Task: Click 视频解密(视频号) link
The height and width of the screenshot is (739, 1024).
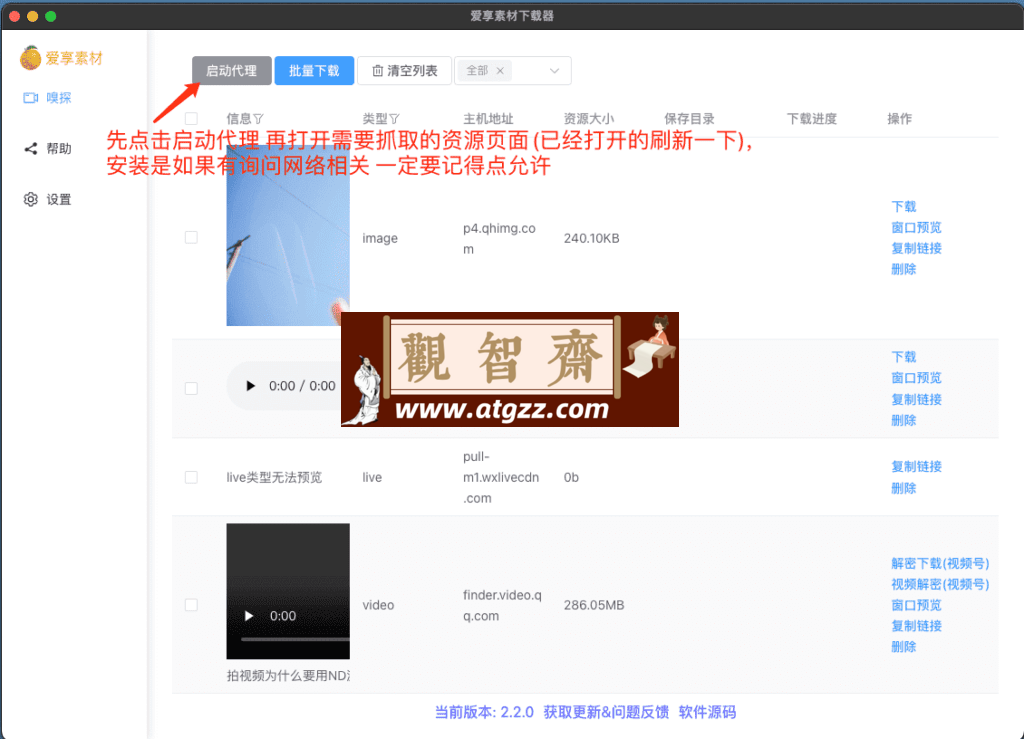Action: 940,584
